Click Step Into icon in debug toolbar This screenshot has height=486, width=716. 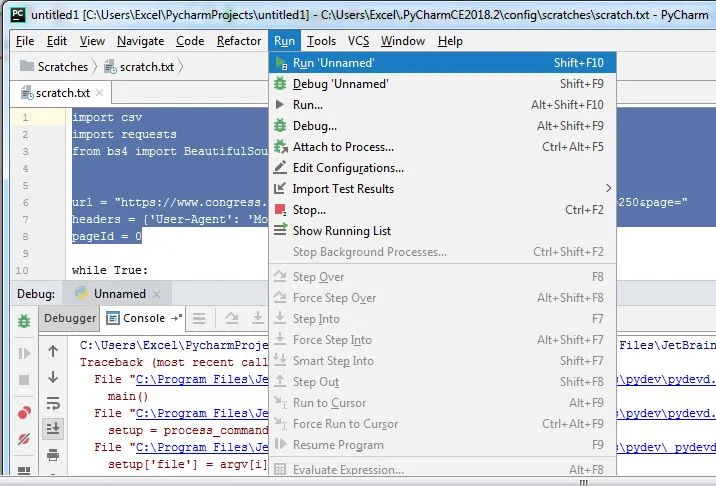[x=258, y=318]
